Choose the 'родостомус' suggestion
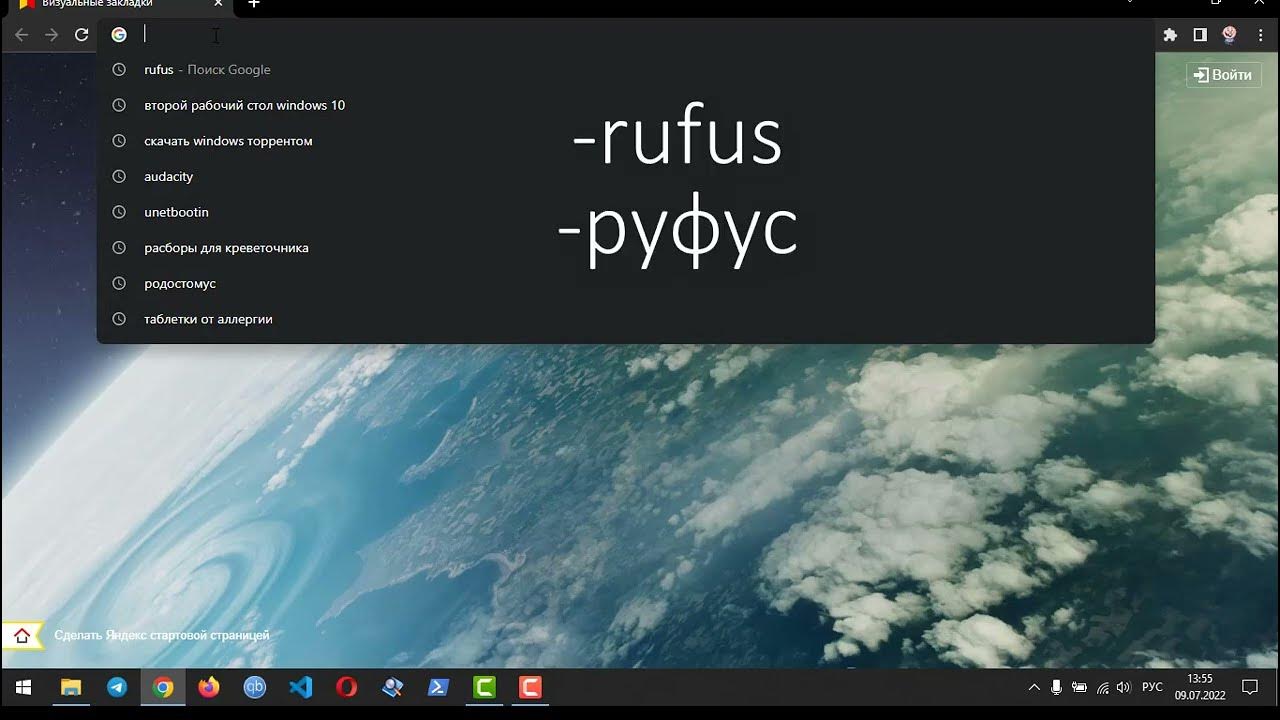Viewport: 1280px width, 720px height. point(625,284)
